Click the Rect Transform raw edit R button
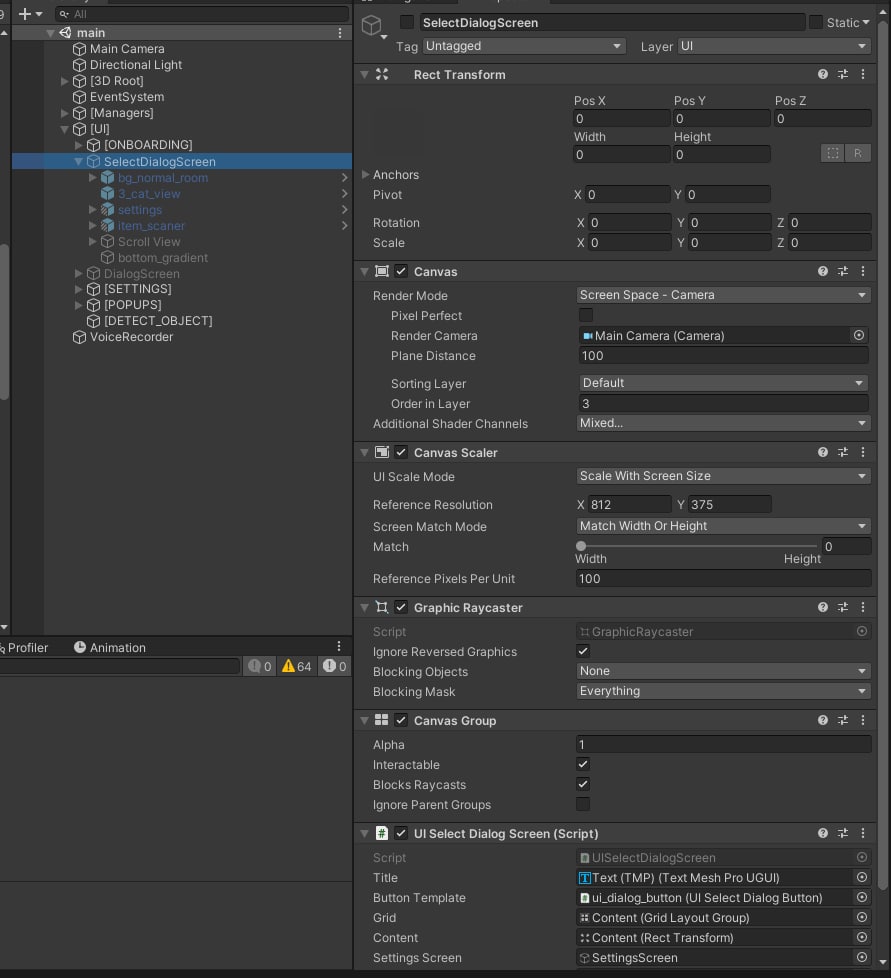Screen dimensions: 891x978 [x=857, y=153]
